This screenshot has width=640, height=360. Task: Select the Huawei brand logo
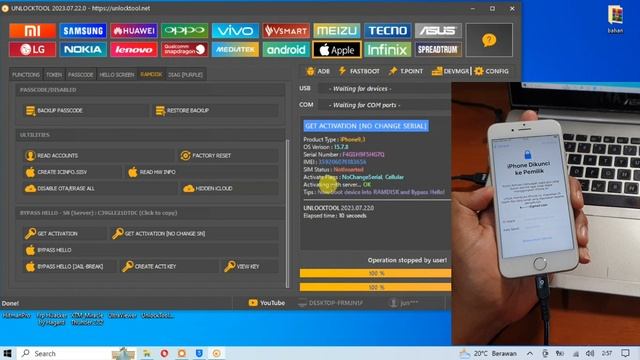[x=134, y=31]
